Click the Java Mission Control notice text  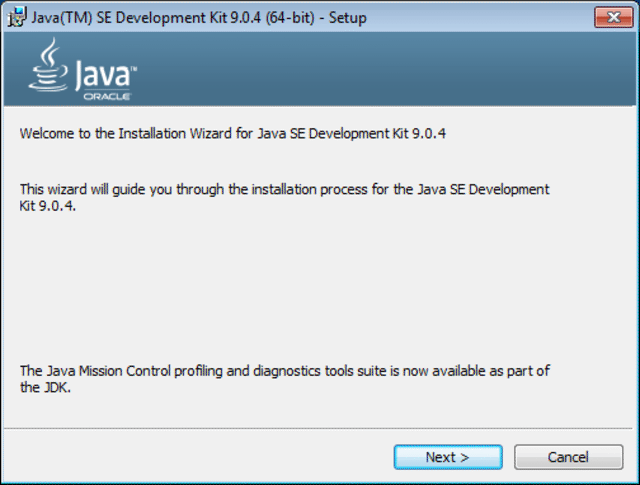284,379
